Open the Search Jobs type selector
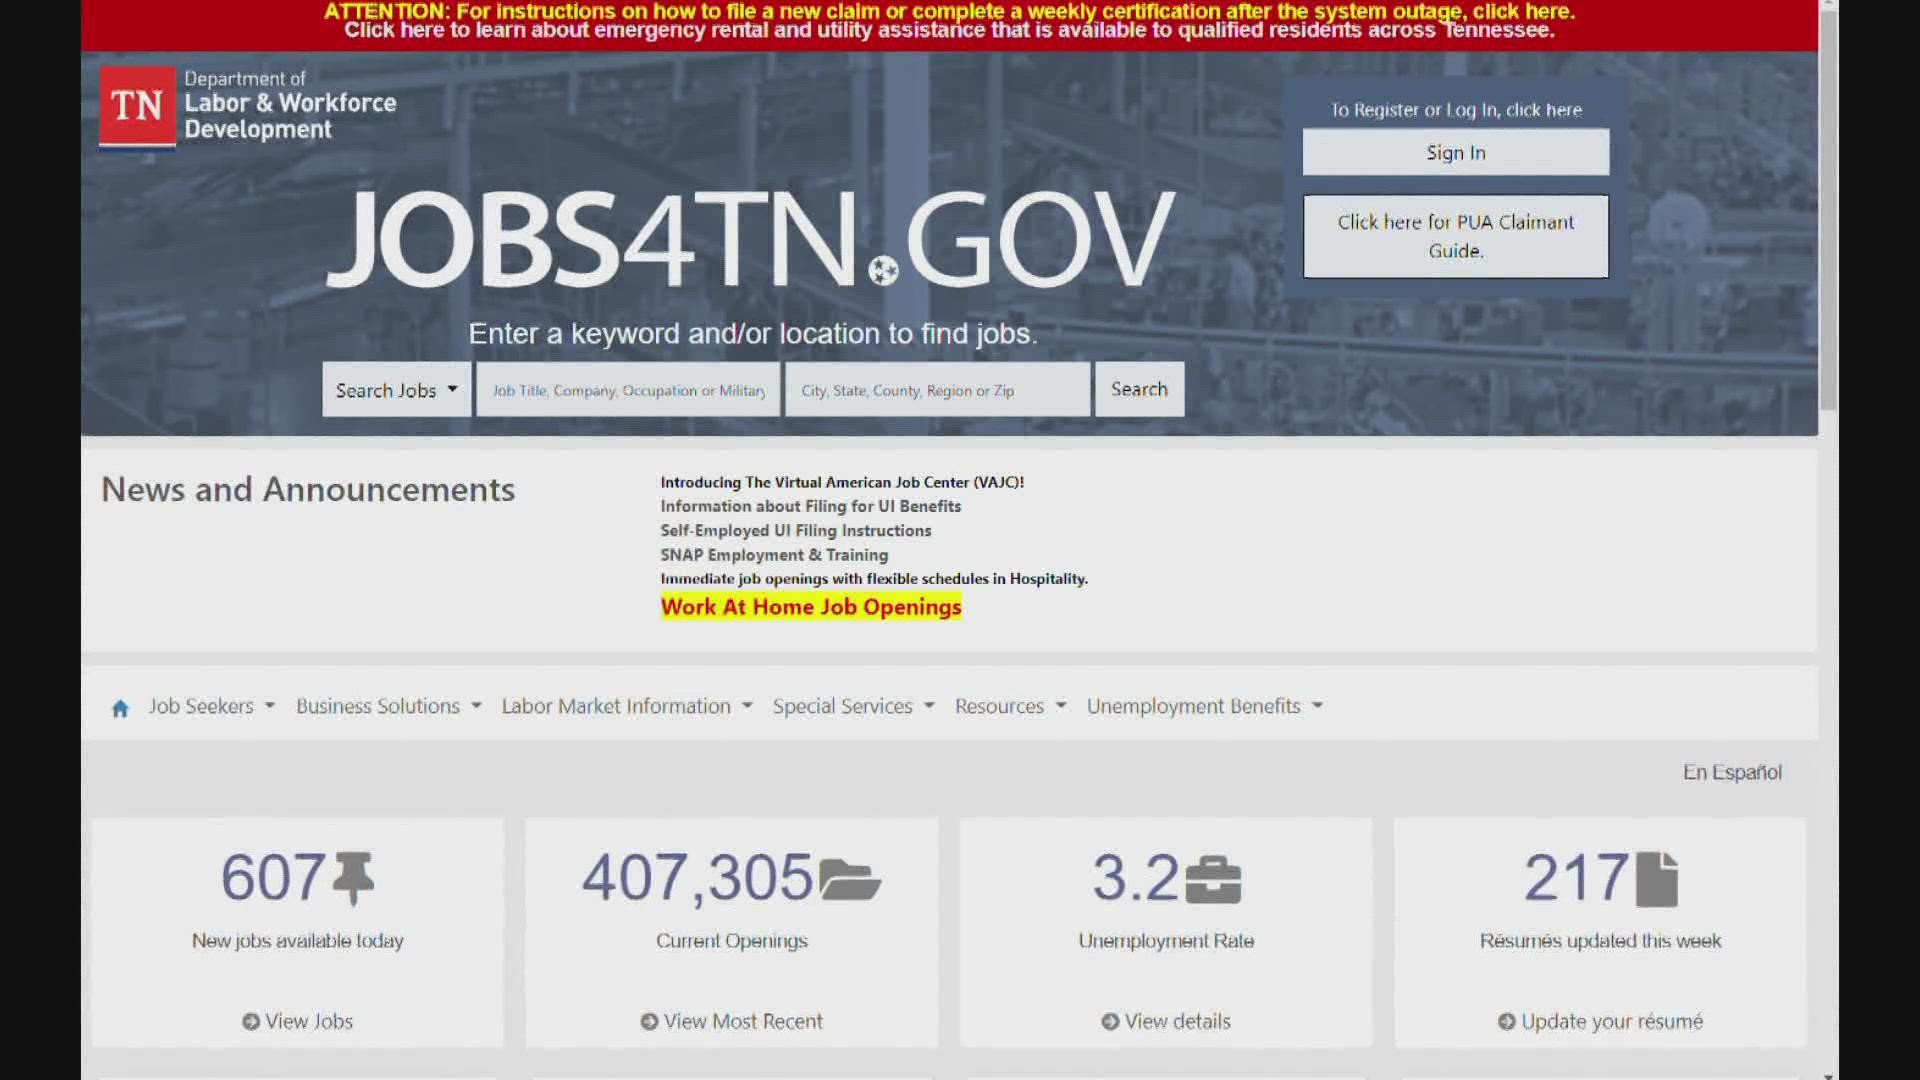The width and height of the screenshot is (1920, 1080). (396, 389)
